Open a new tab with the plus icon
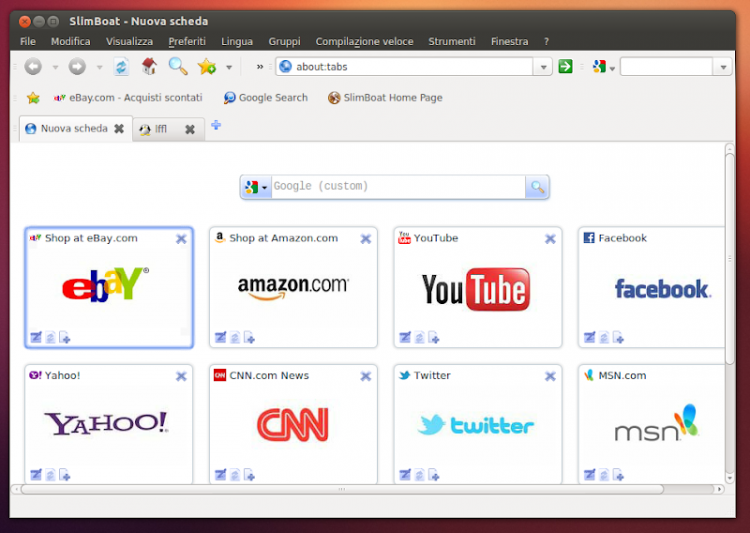The image size is (750, 533). pos(216,125)
